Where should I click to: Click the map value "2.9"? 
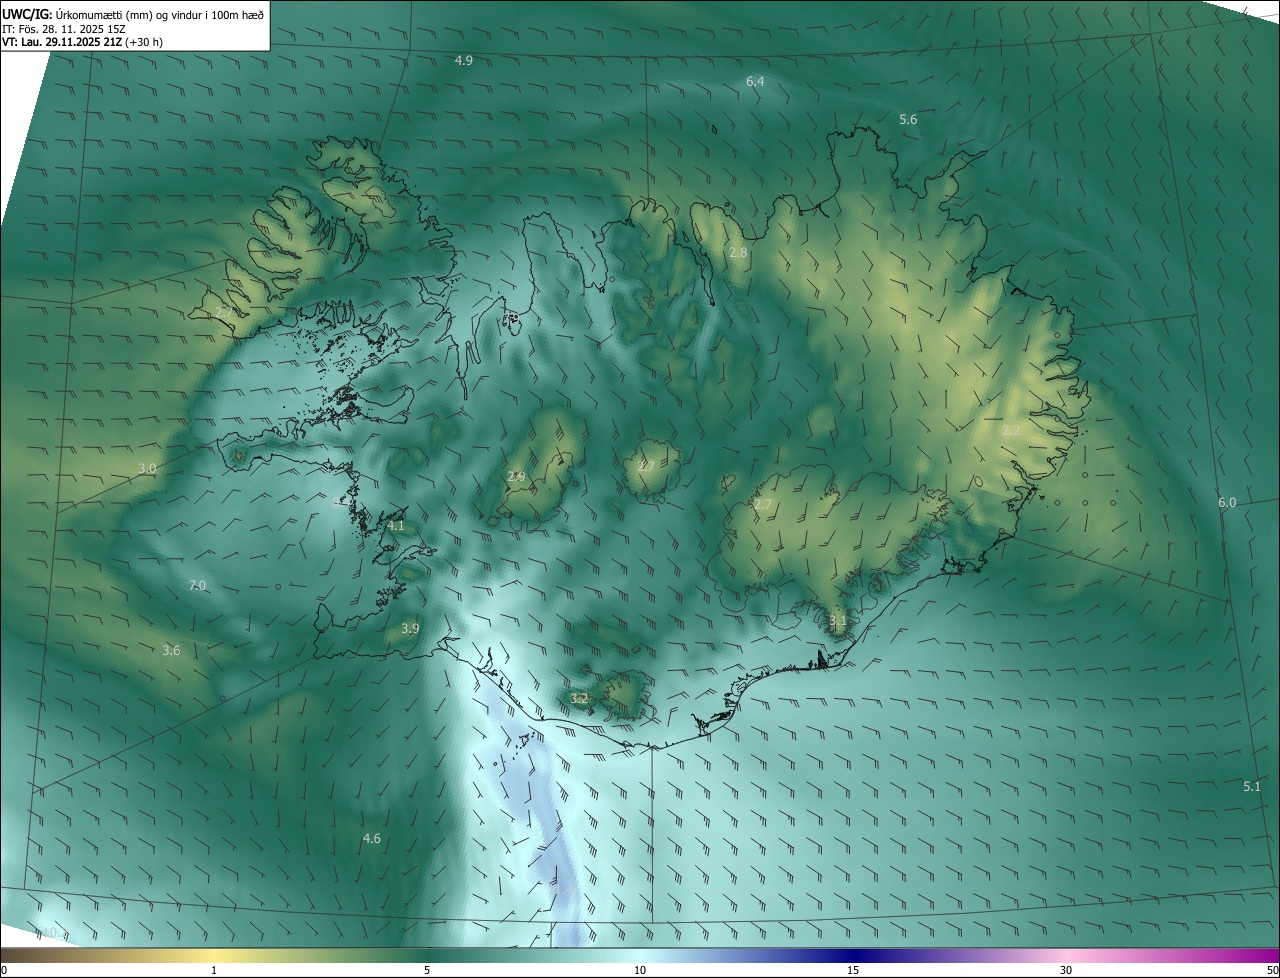516,477
